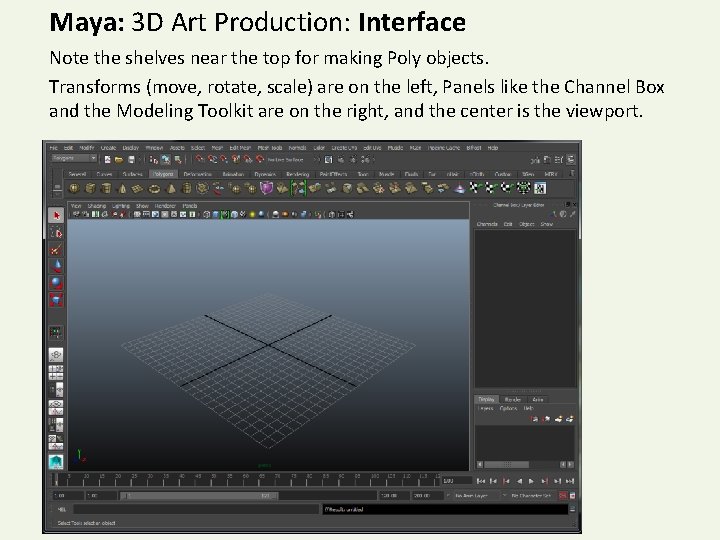The image size is (720, 540).
Task: Click the purple shield shelf icon
Action: coord(266,188)
